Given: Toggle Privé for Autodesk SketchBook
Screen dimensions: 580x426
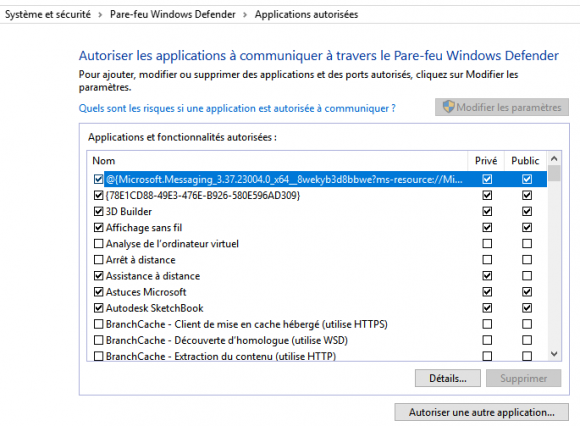Looking at the screenshot, I should pos(487,308).
